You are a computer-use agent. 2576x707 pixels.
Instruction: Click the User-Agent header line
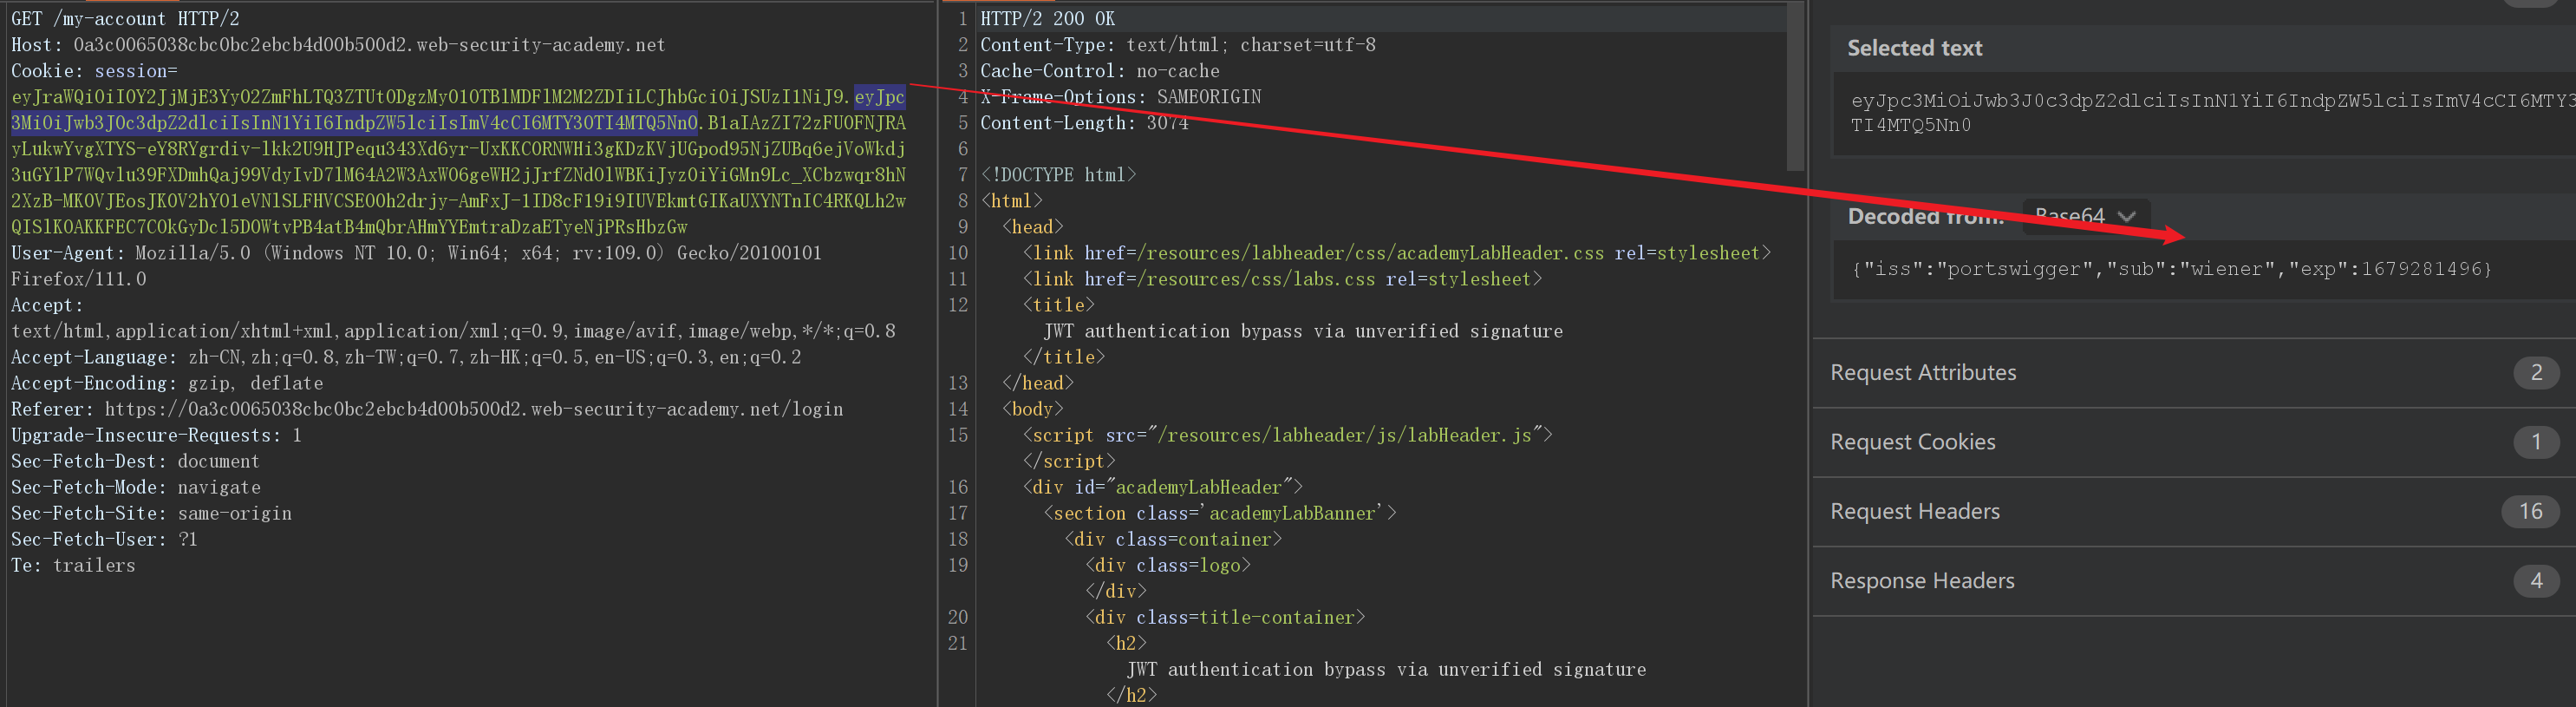(416, 253)
